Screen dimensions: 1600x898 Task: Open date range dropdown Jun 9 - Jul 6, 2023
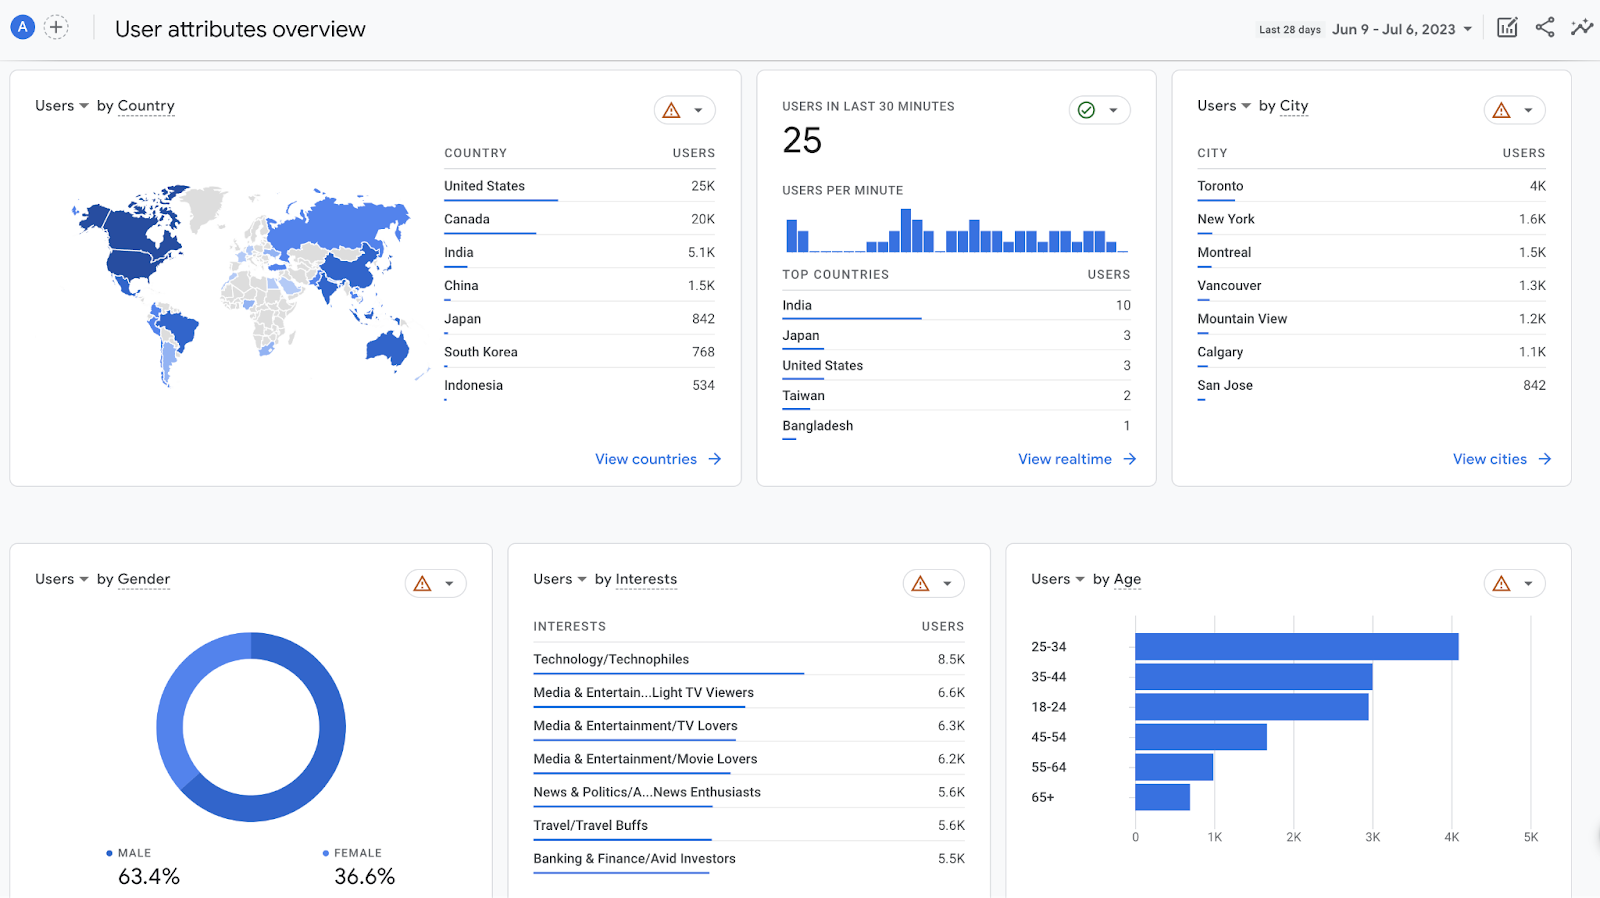click(1402, 29)
